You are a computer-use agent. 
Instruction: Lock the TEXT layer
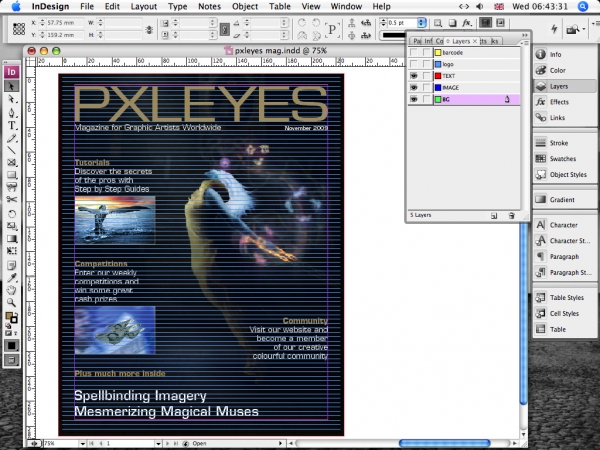[x=426, y=76]
